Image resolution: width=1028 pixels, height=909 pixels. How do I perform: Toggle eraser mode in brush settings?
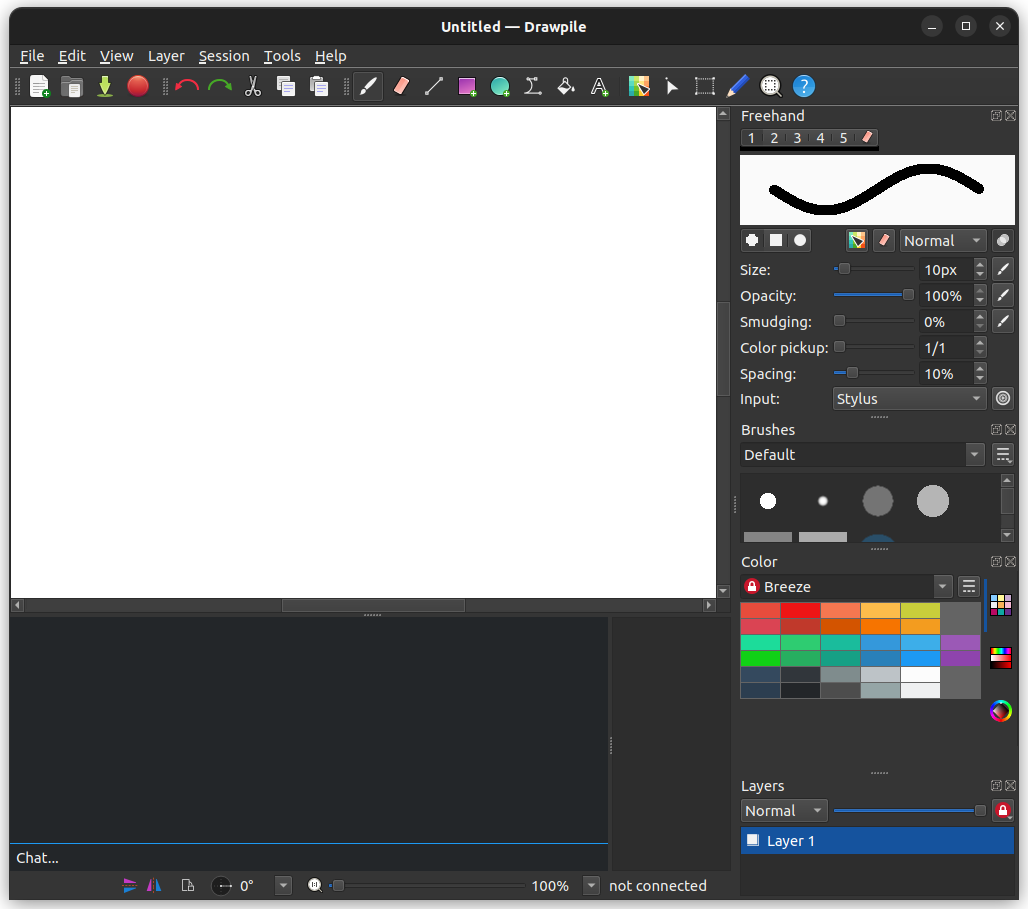point(883,240)
